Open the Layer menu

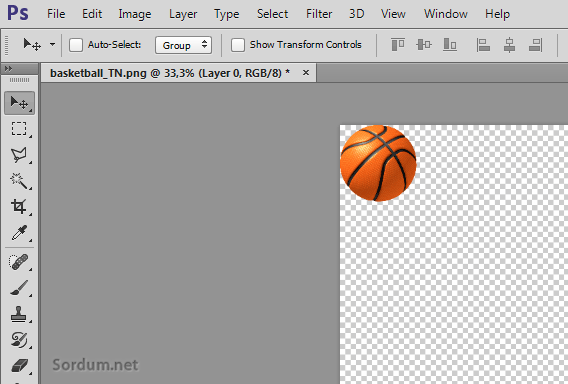[x=183, y=14]
